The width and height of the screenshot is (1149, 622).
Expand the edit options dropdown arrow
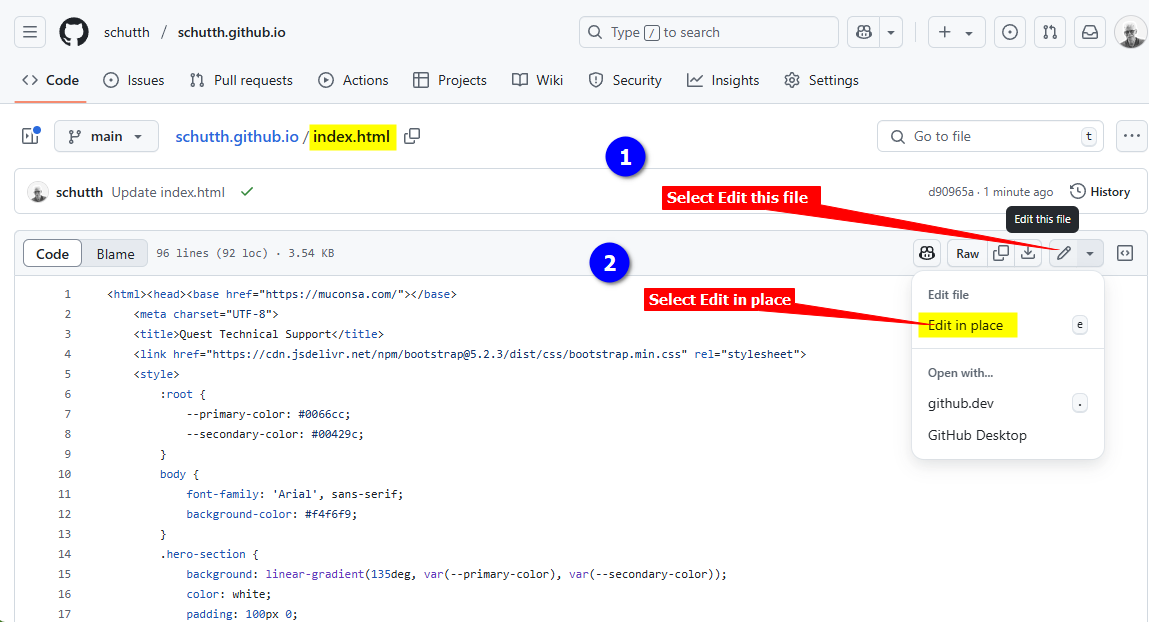coord(1090,253)
